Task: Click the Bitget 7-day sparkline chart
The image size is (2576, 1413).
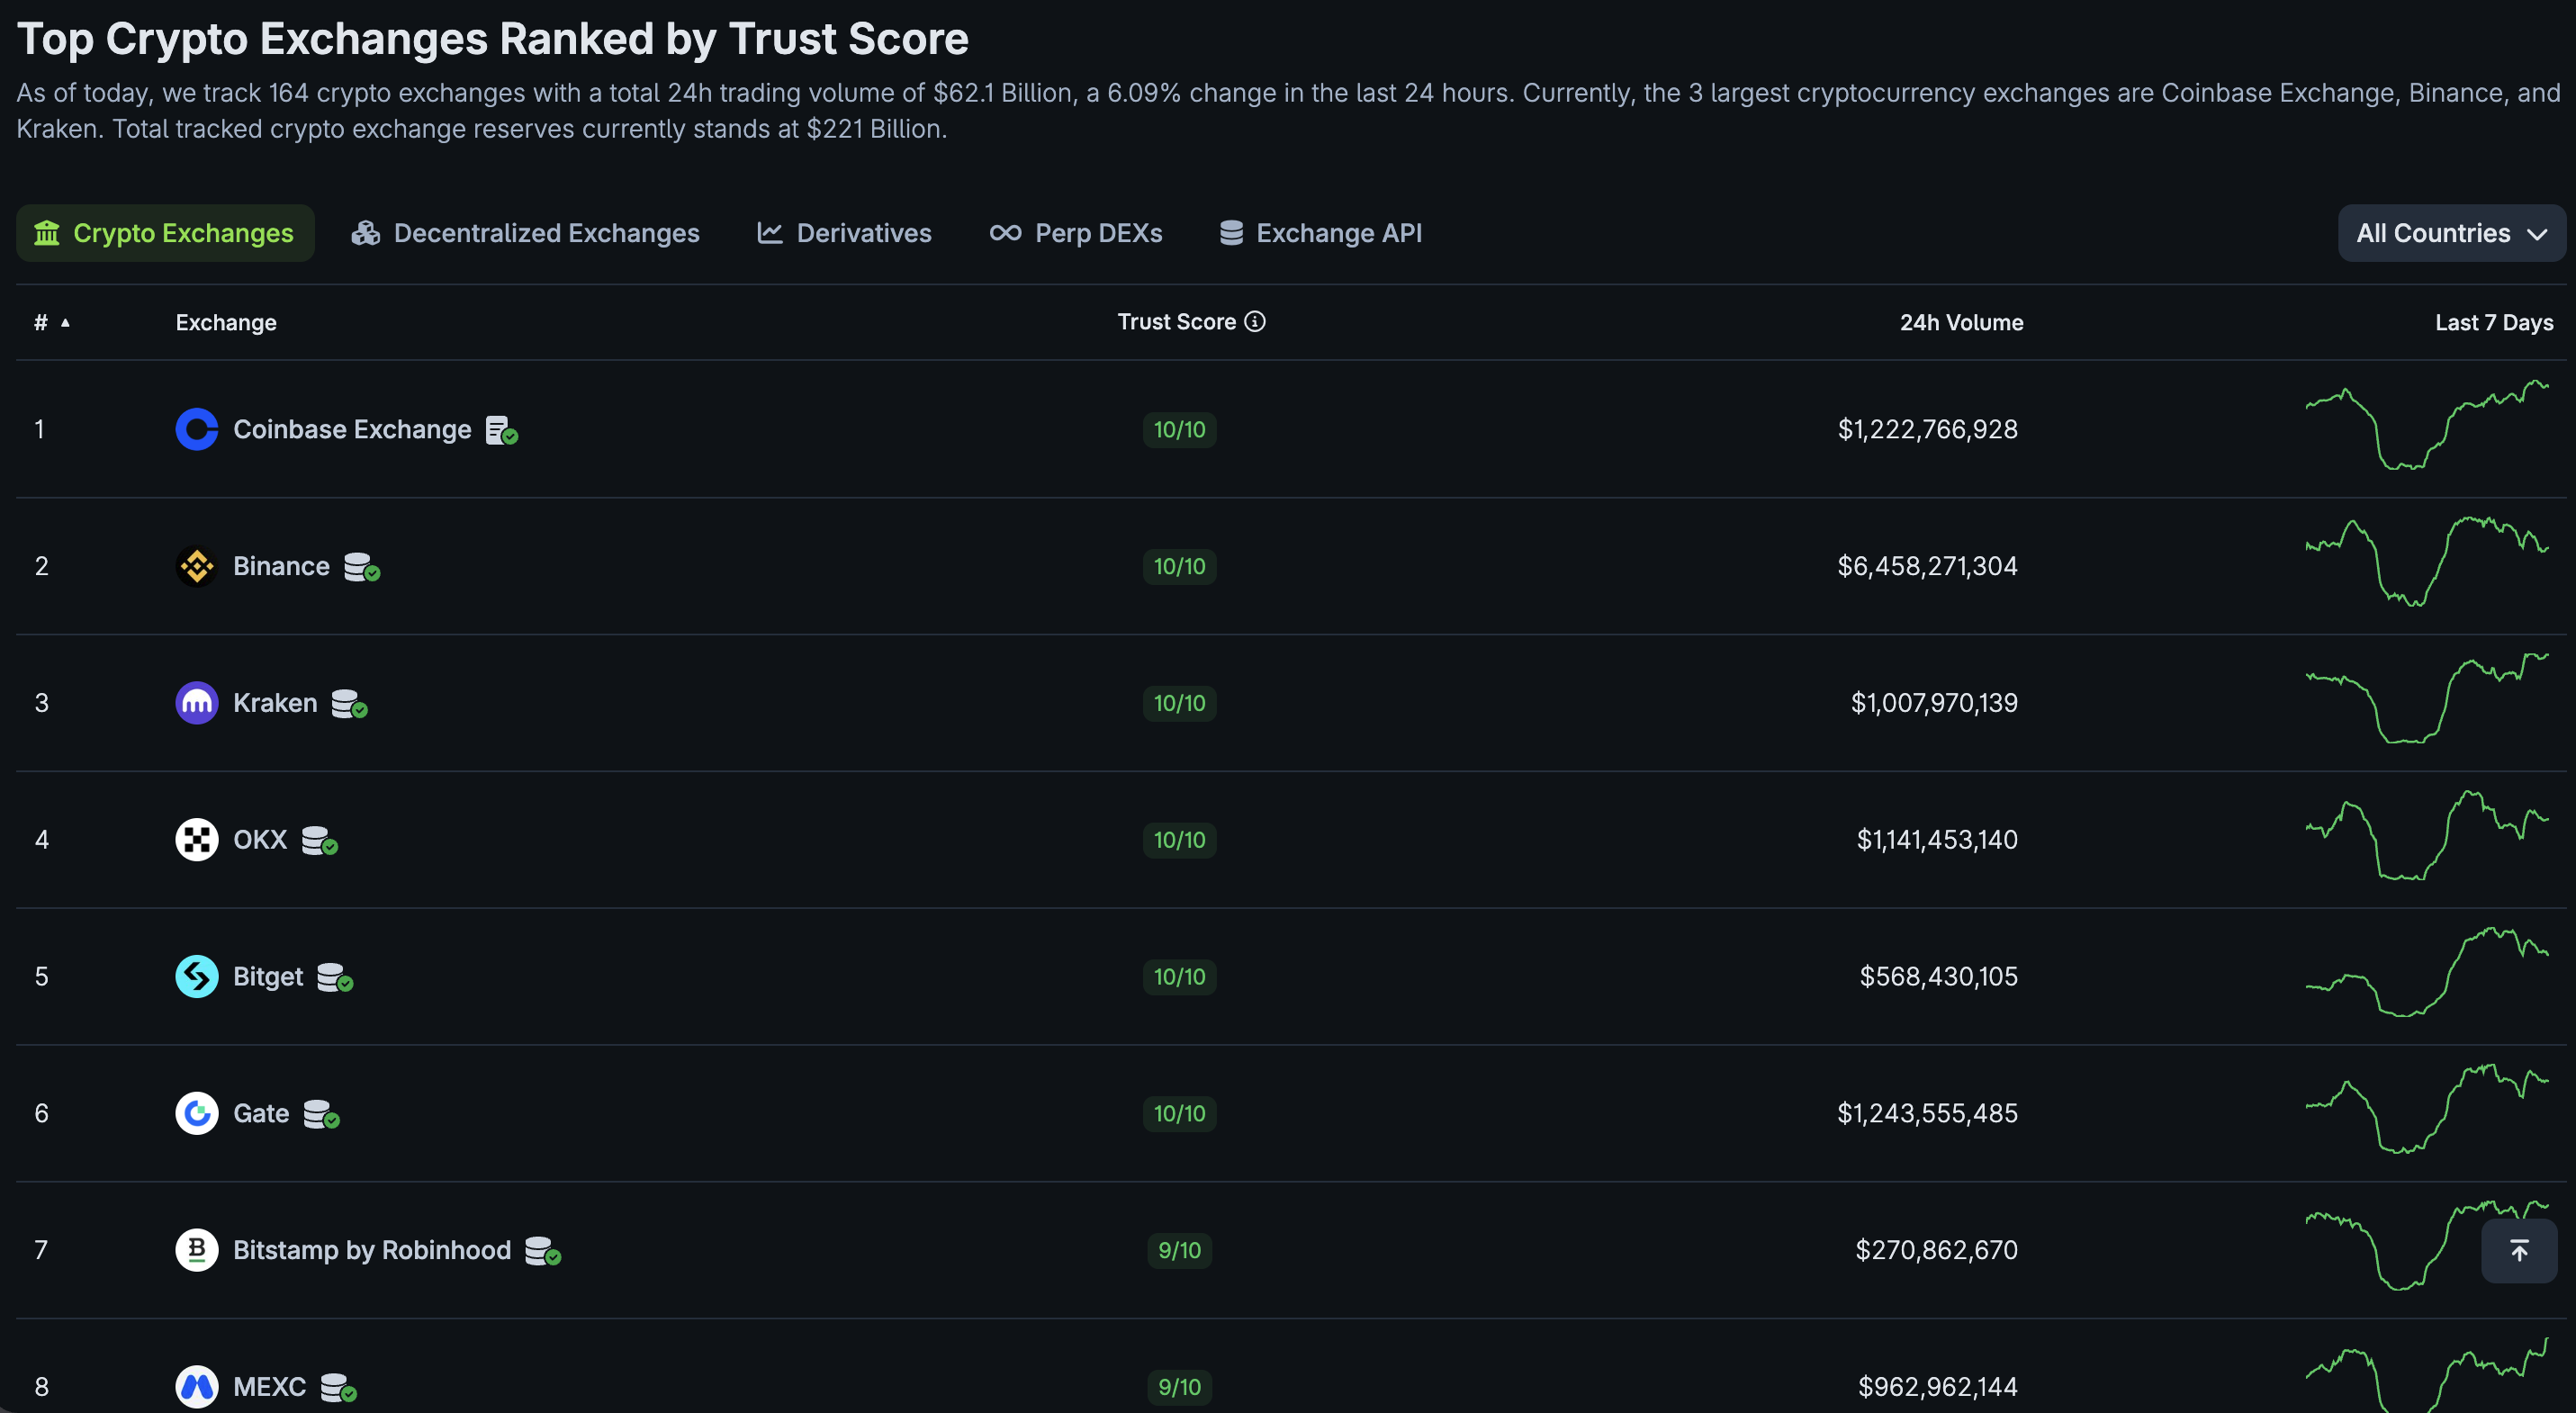Action: (x=2427, y=972)
